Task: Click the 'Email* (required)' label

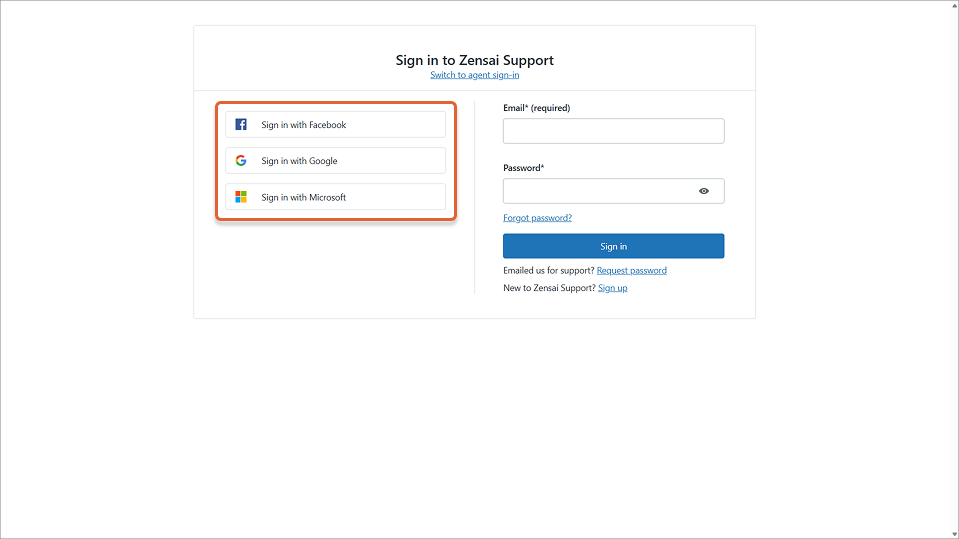Action: pyautogui.click(x=536, y=108)
